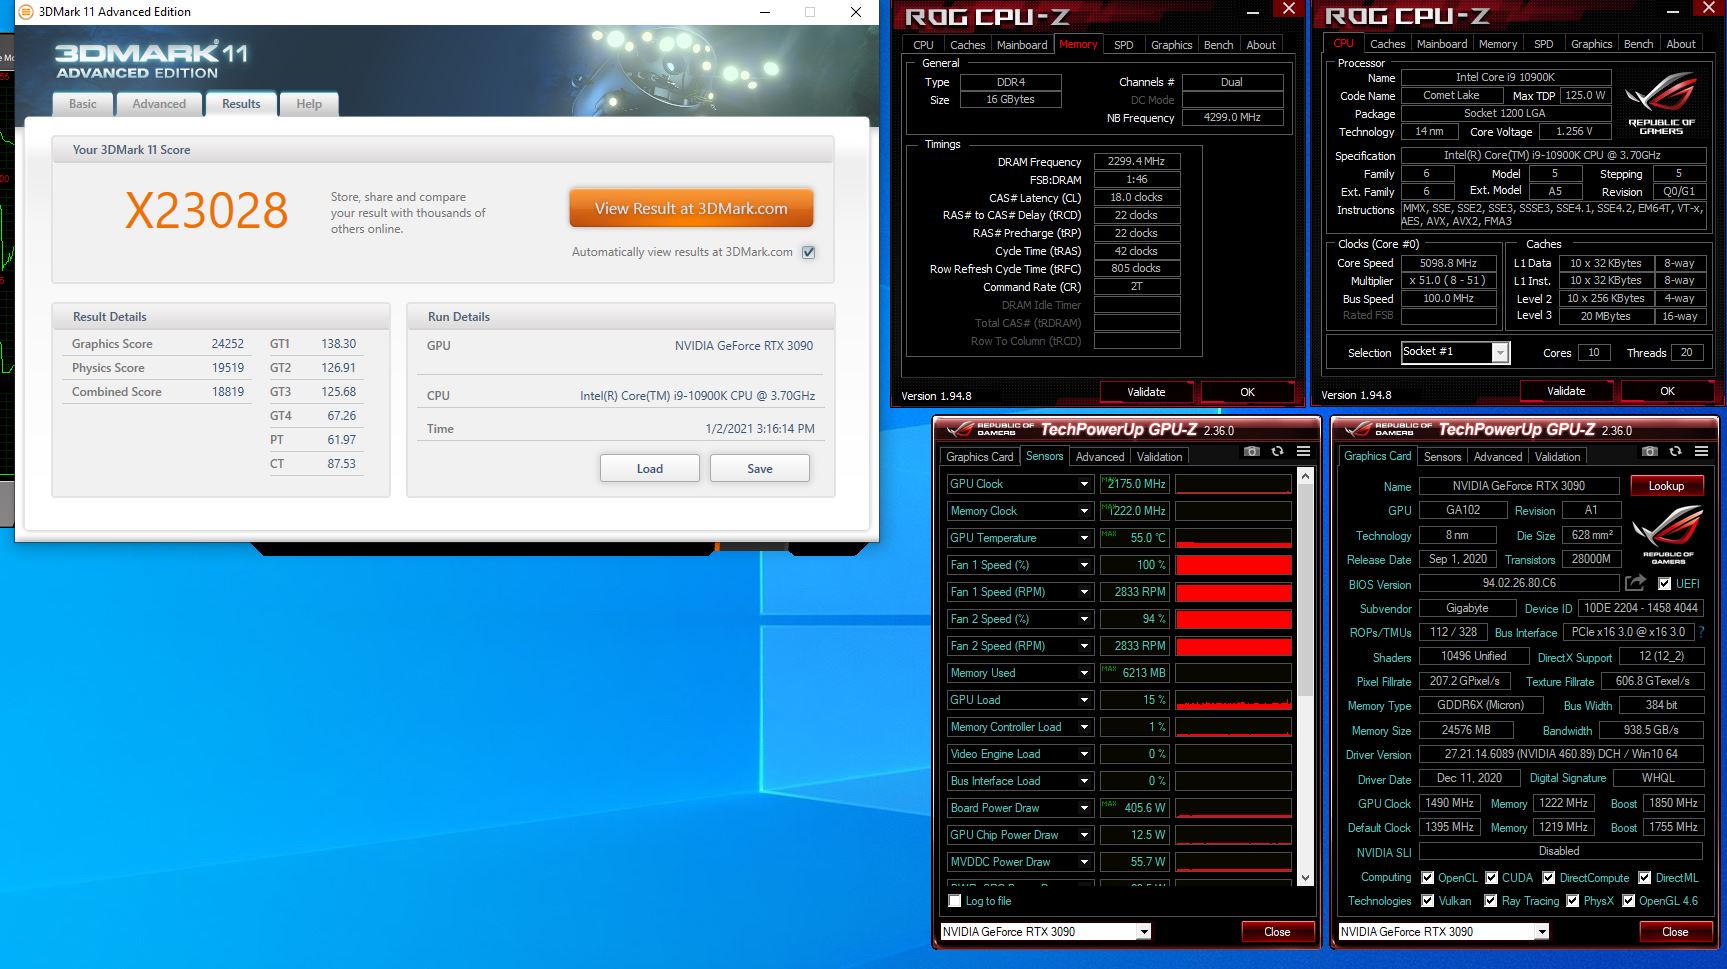Screen dimensions: 1727x969
Task: Open the Sensors tab in GPU-Z Graphics Card window
Action: click(1442, 457)
